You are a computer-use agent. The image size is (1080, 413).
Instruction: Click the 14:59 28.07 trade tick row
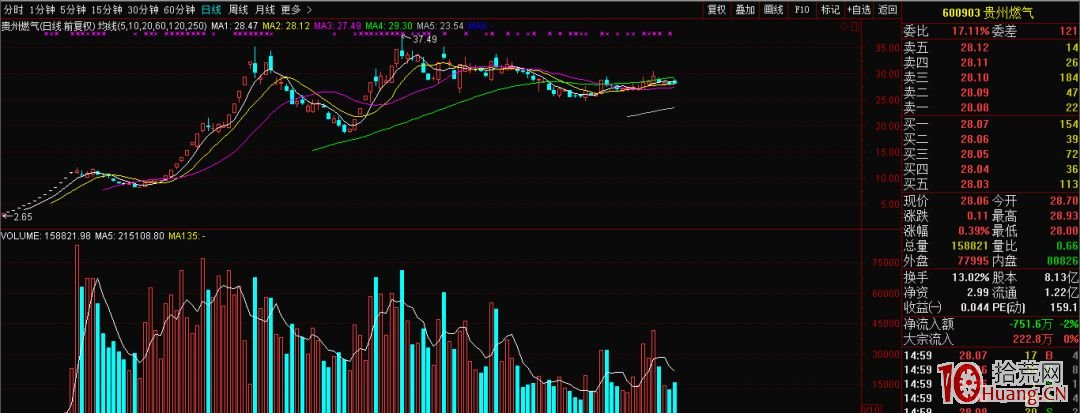990,355
